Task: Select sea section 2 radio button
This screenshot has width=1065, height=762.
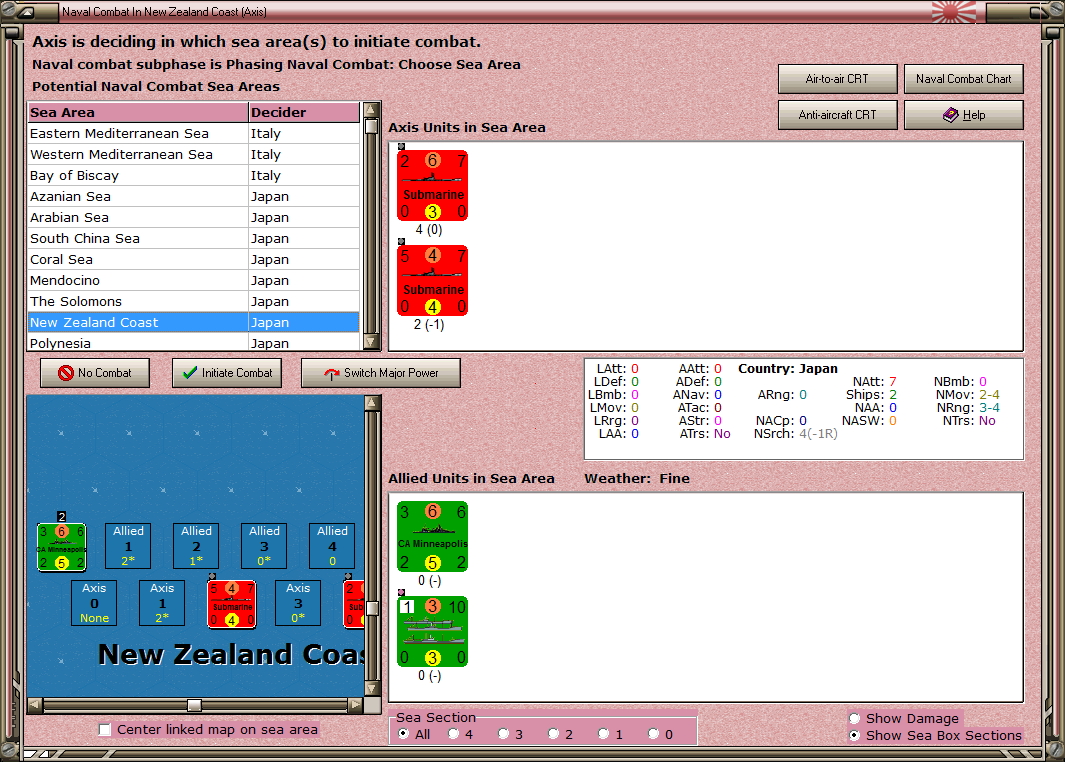Action: coord(554,734)
